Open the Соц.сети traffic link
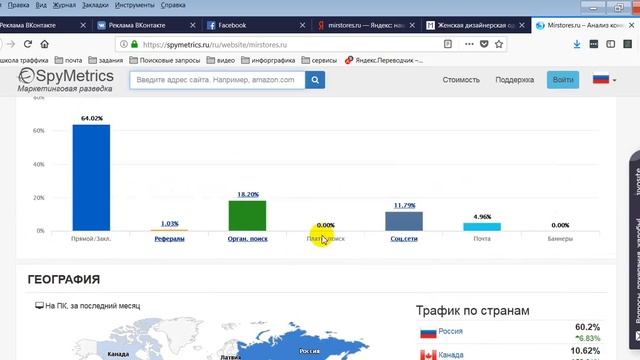 [404, 239]
